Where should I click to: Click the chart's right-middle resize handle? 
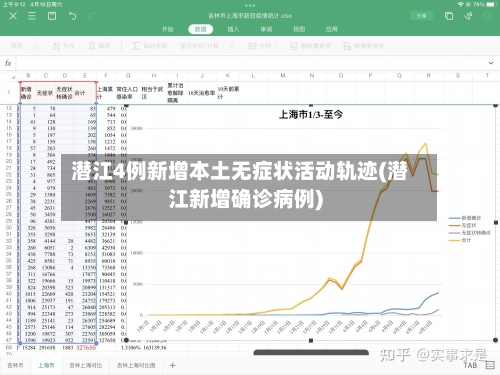(496, 222)
